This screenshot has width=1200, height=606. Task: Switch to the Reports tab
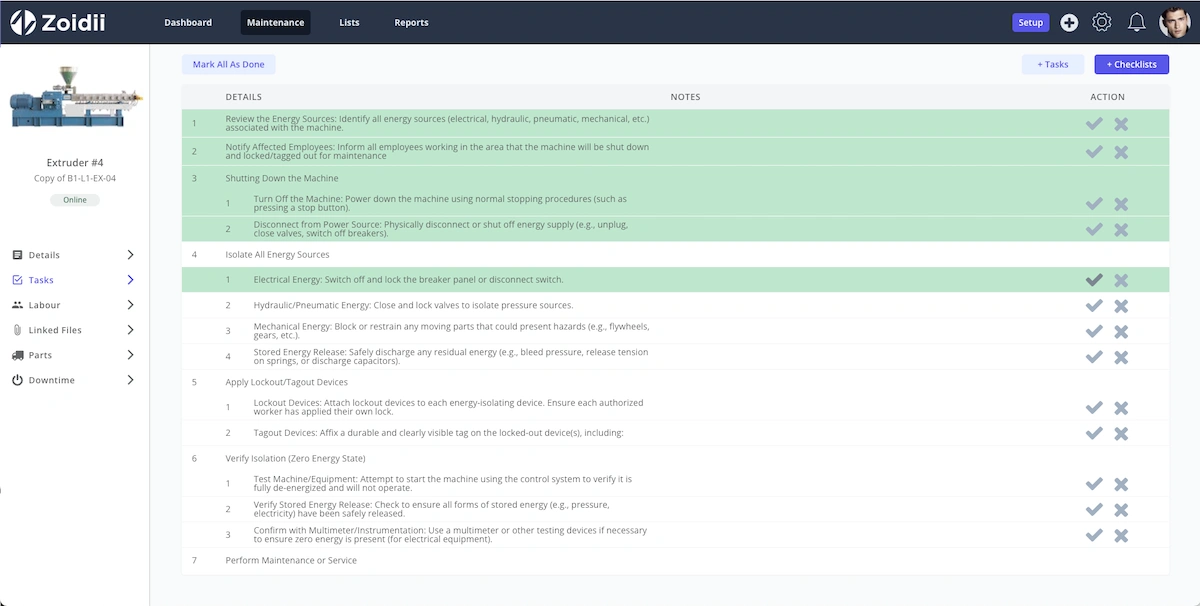411,22
